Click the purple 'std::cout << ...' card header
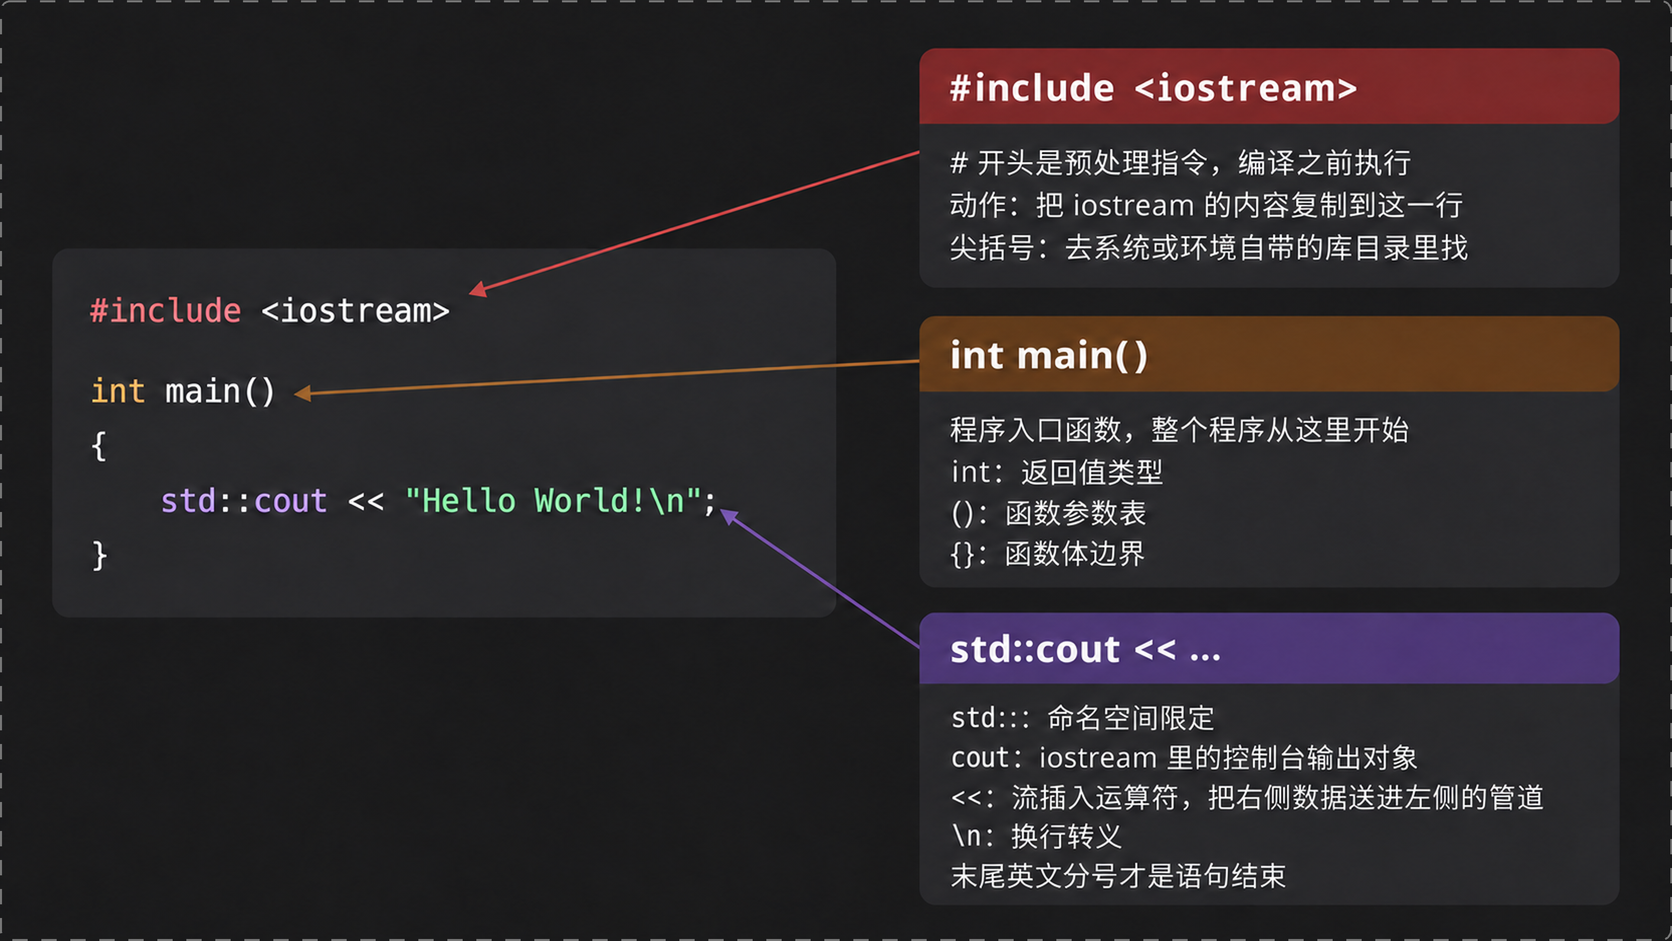Viewport: 1672px width, 941px height. (x=1269, y=649)
